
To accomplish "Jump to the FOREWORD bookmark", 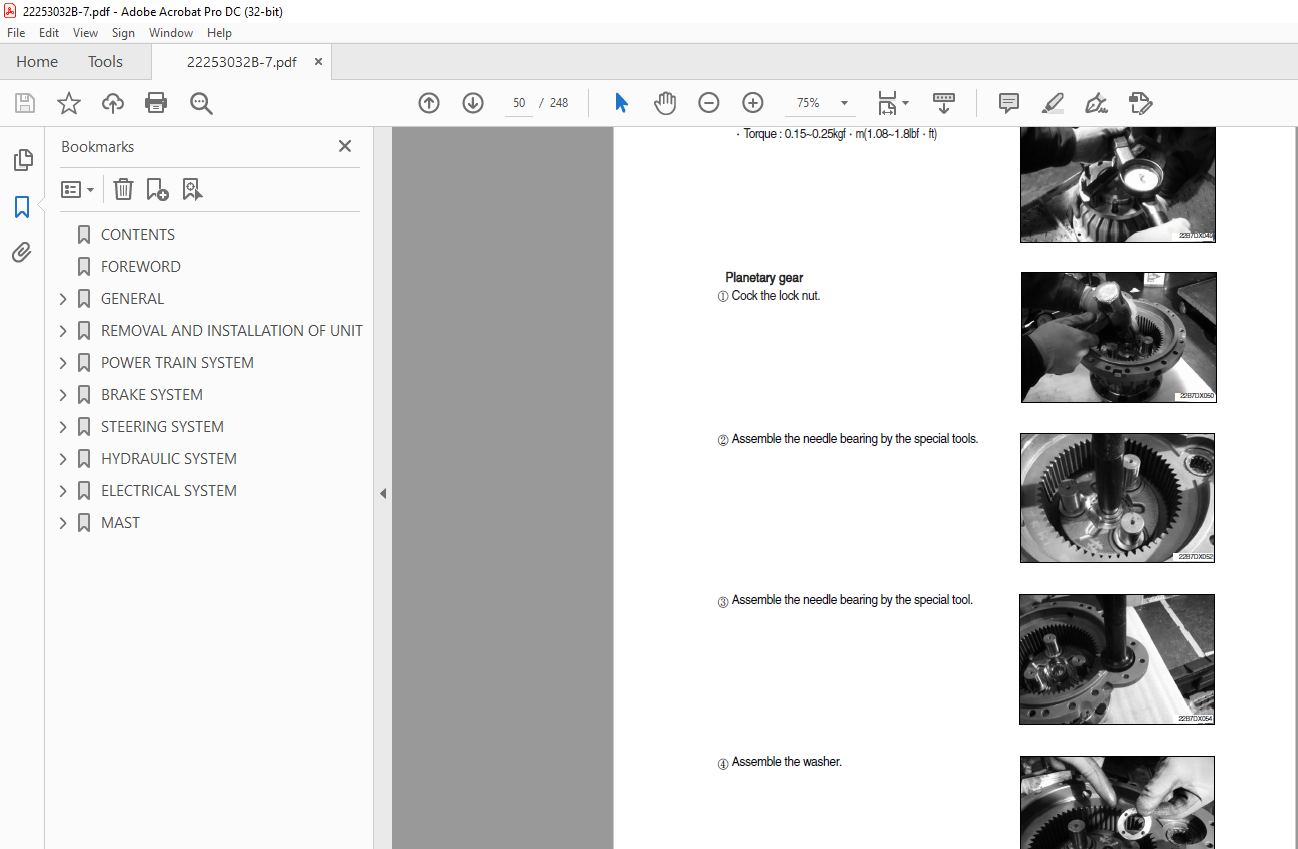I will tap(141, 267).
